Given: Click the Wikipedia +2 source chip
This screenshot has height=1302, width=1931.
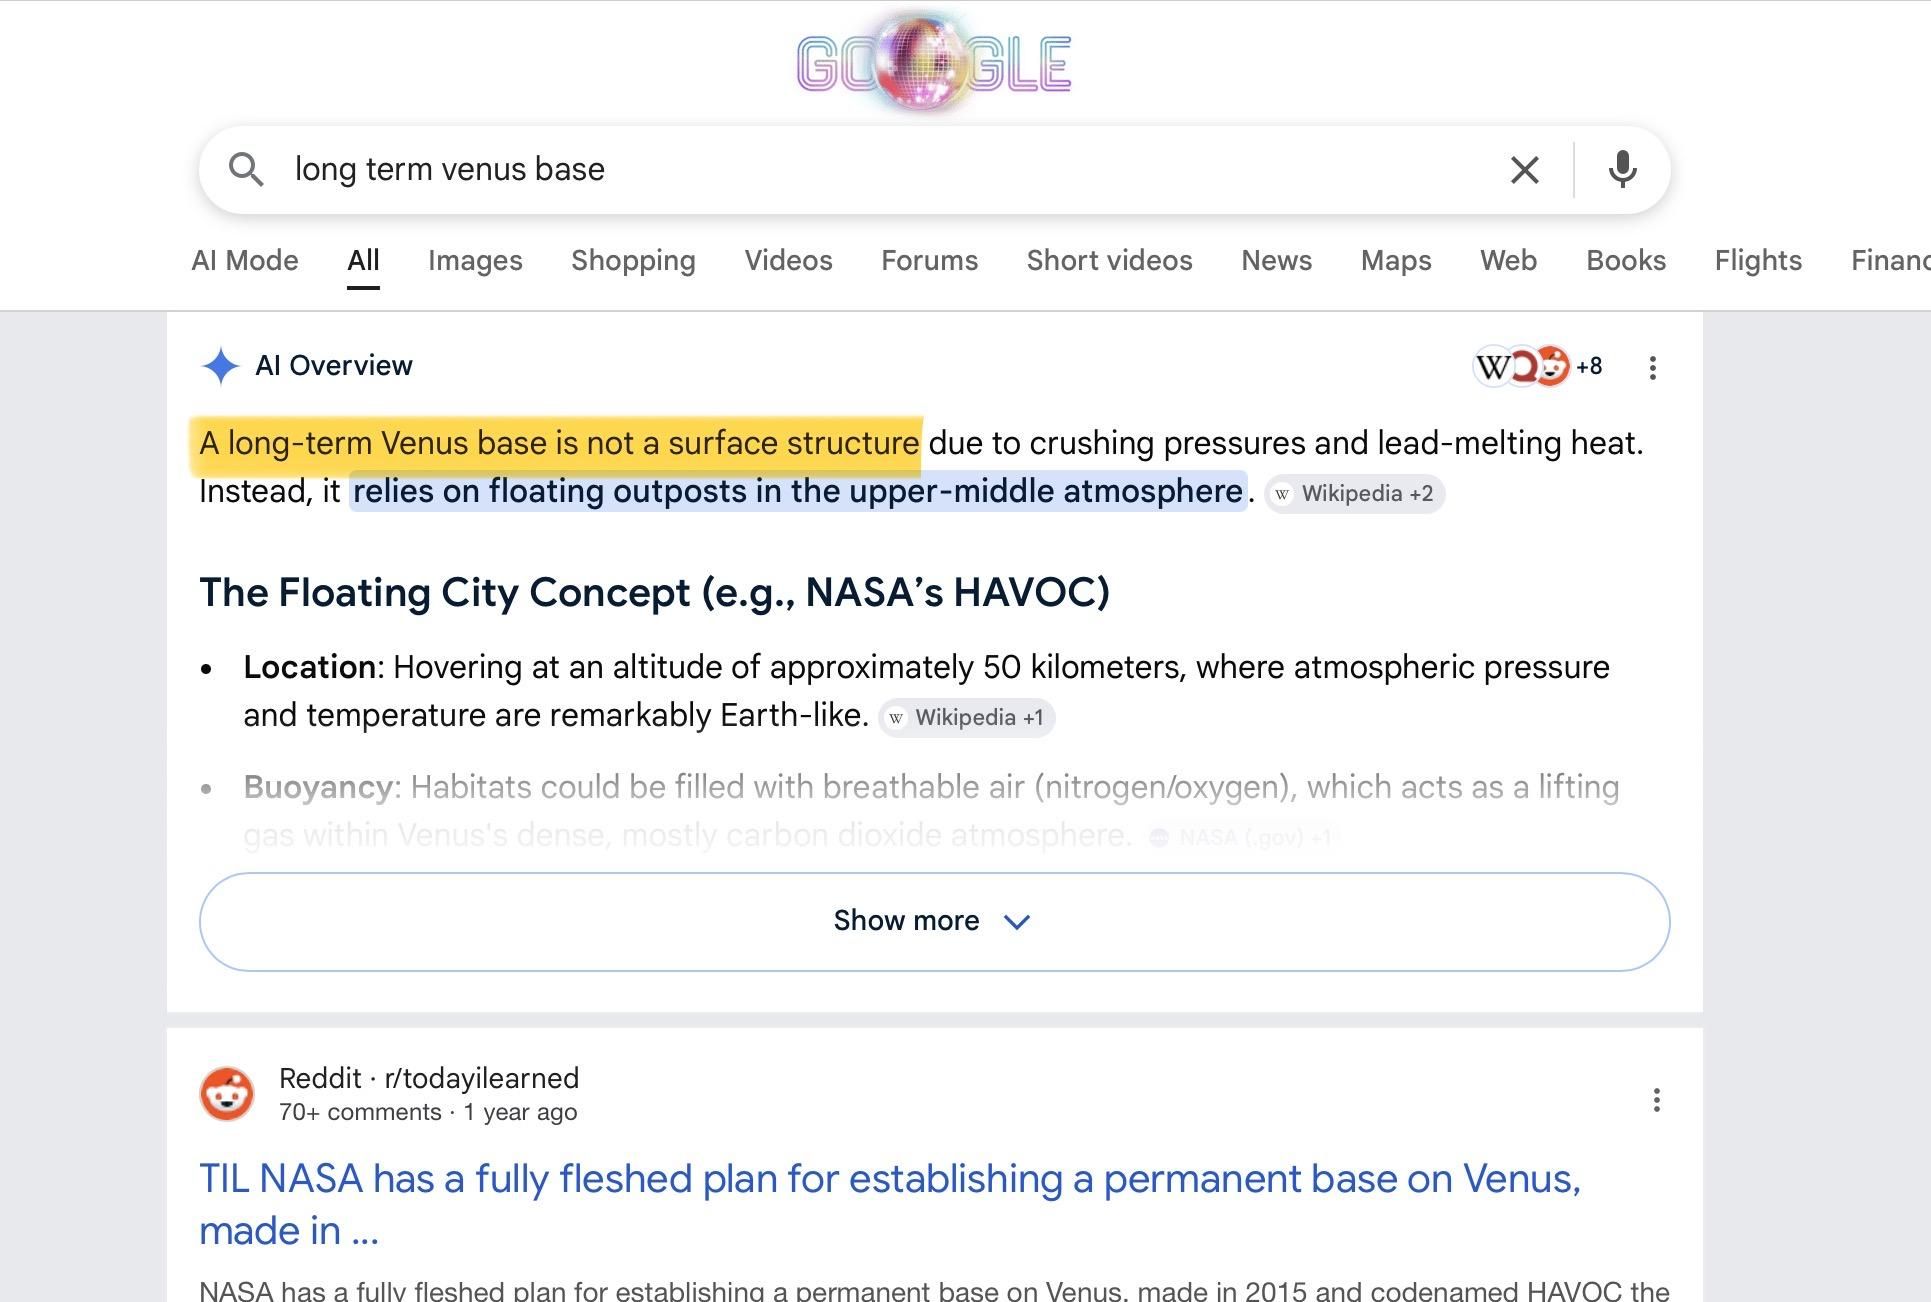Looking at the screenshot, I should (1354, 494).
